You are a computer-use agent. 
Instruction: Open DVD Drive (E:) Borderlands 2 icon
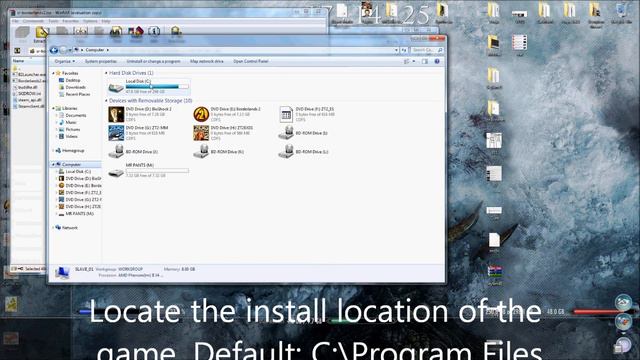point(201,114)
